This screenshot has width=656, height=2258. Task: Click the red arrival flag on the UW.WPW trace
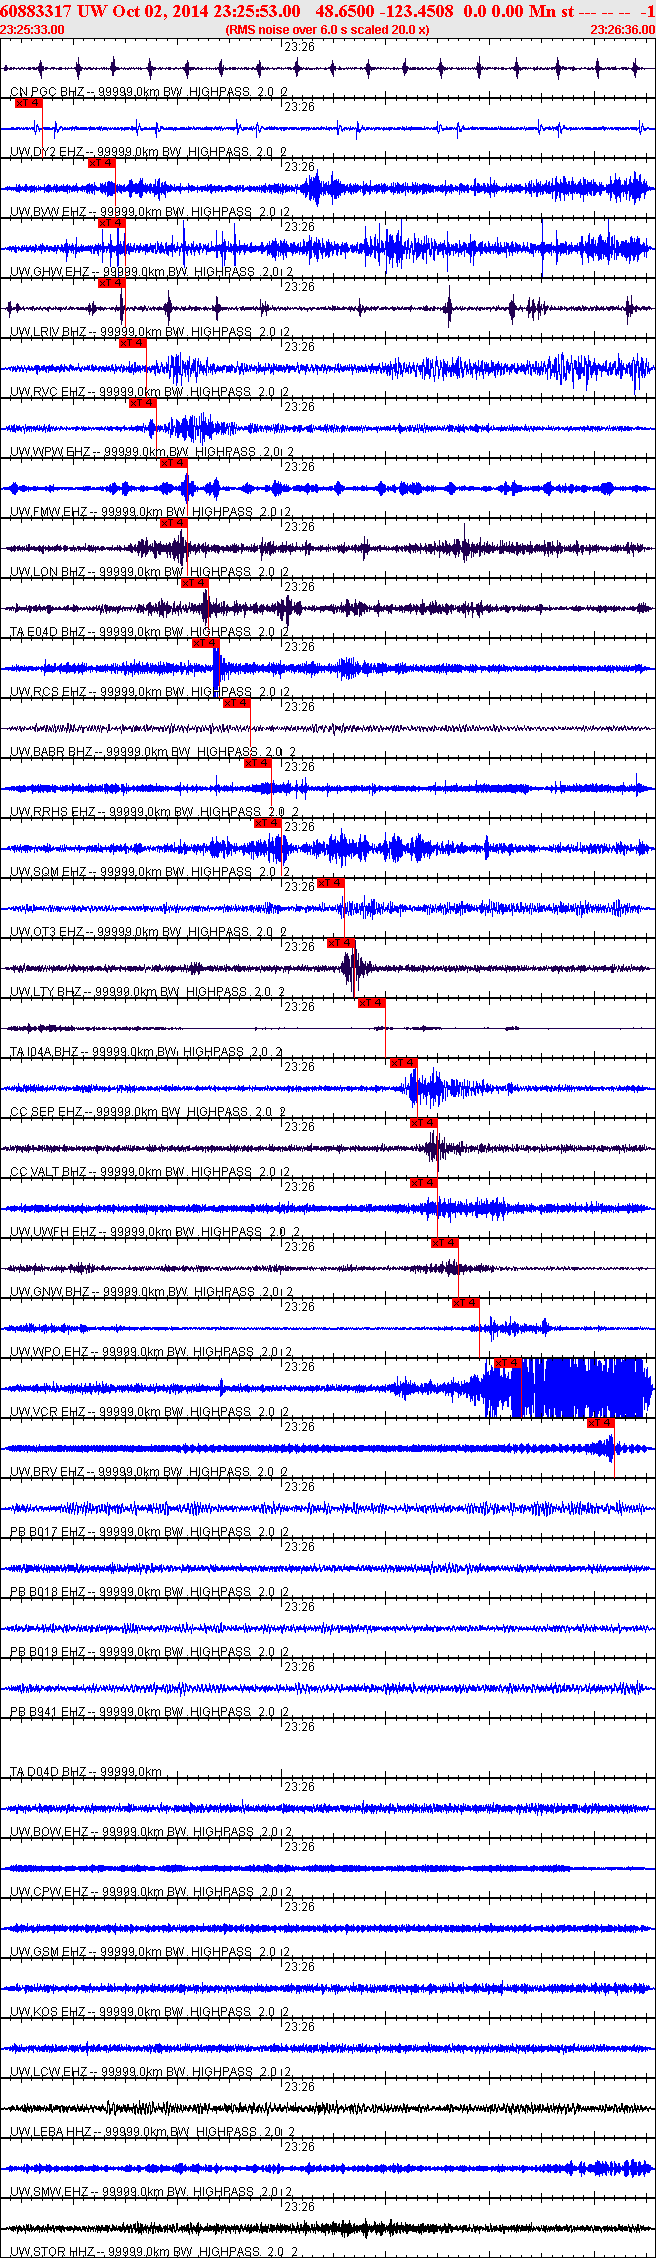pyautogui.click(x=143, y=403)
